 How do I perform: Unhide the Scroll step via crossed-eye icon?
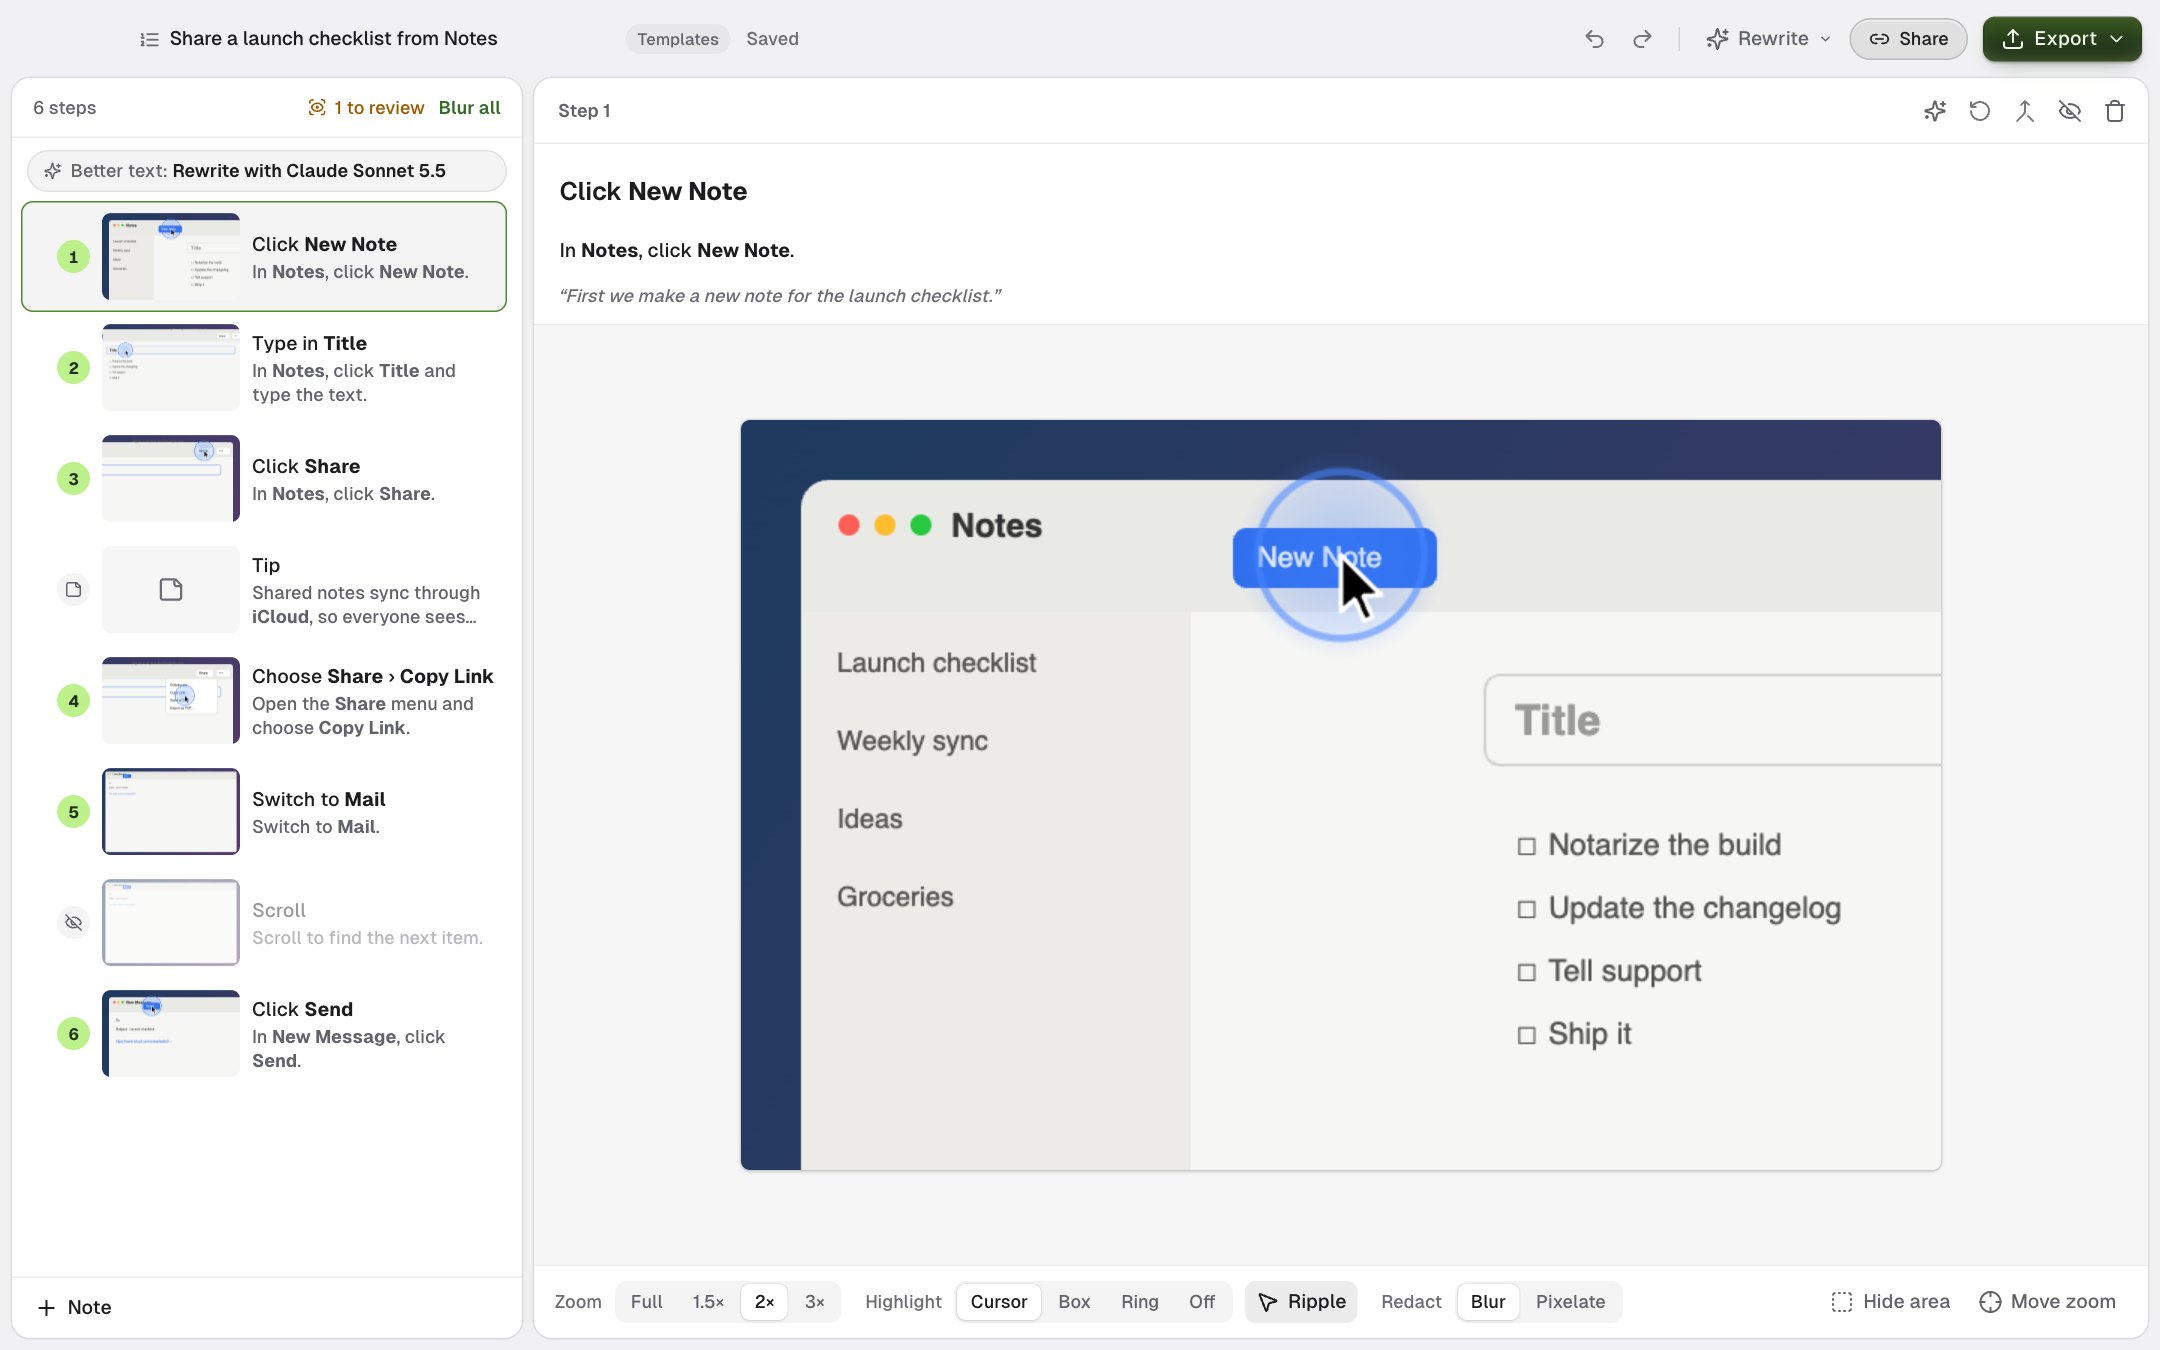click(73, 922)
